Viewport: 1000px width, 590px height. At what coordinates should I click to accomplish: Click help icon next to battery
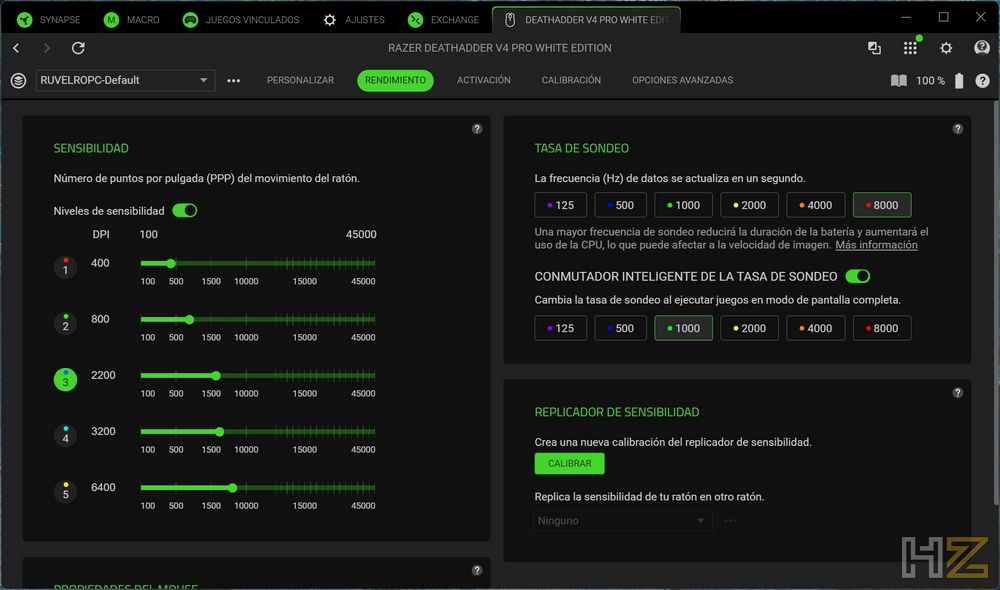[x=983, y=80]
